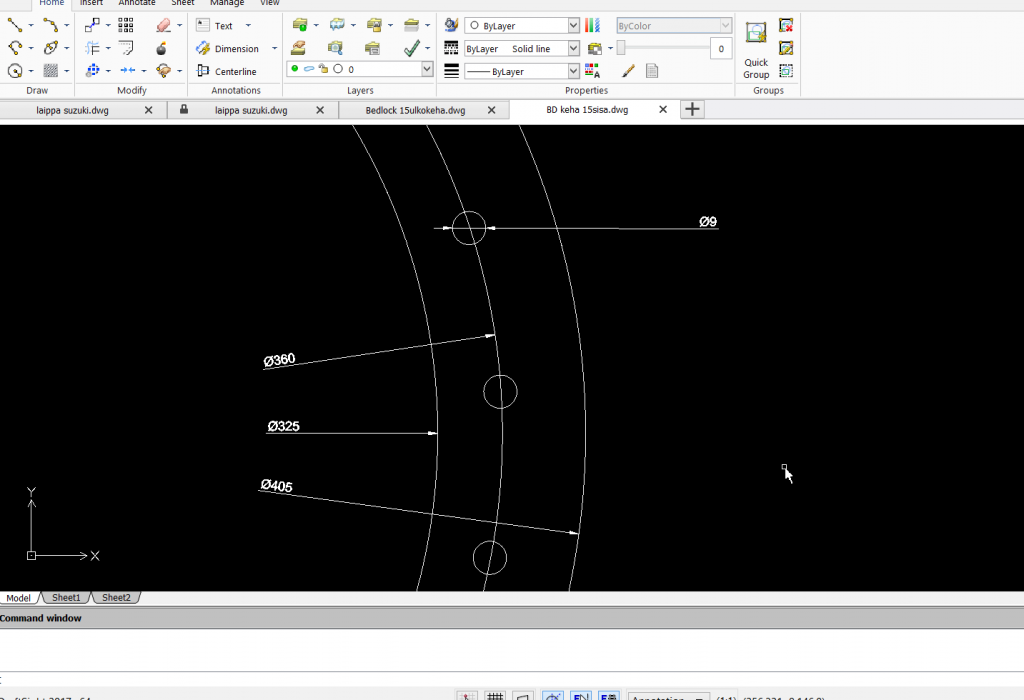Click the Pattern grid icon in Modify
Viewport: 1024px width, 700px height.
click(x=125, y=25)
